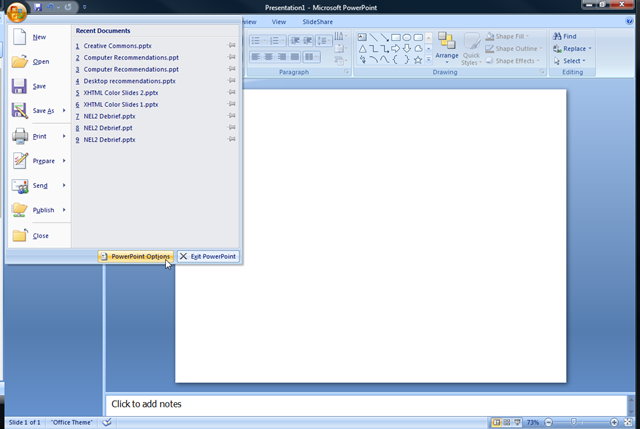Image resolution: width=640 pixels, height=429 pixels.
Task: Pin XHTML Color Slides 1.pptx
Action: (232, 104)
